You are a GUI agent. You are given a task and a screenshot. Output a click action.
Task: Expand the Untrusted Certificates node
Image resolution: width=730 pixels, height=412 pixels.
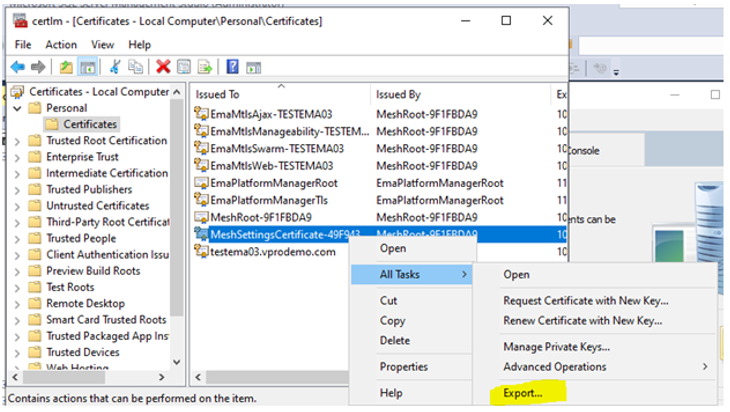(17, 206)
